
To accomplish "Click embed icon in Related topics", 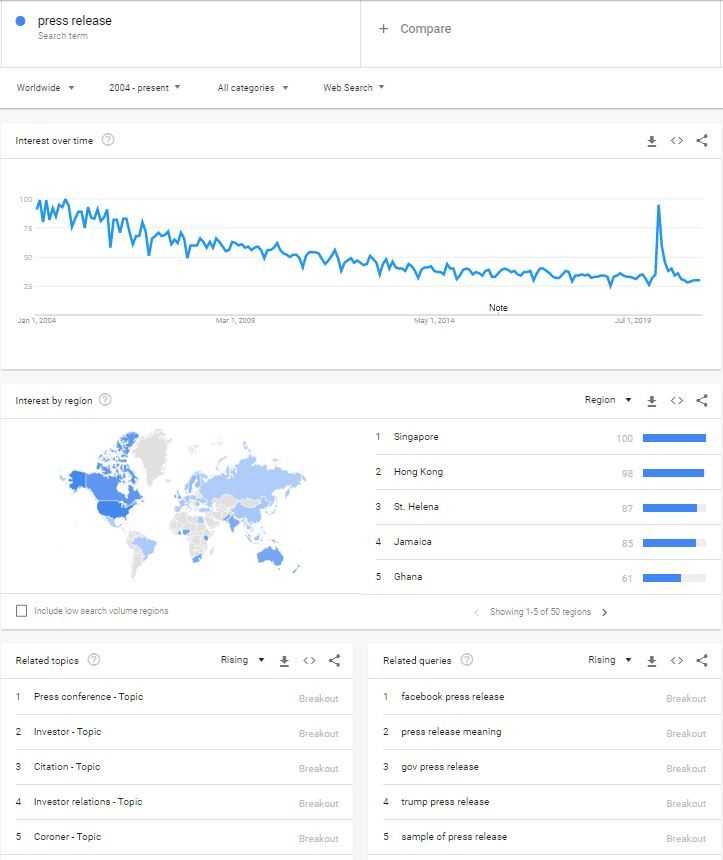I will point(309,661).
